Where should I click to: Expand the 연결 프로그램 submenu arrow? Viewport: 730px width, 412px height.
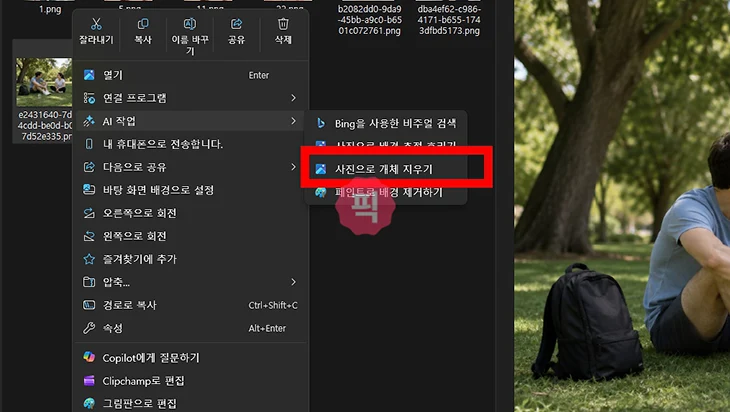[x=293, y=98]
